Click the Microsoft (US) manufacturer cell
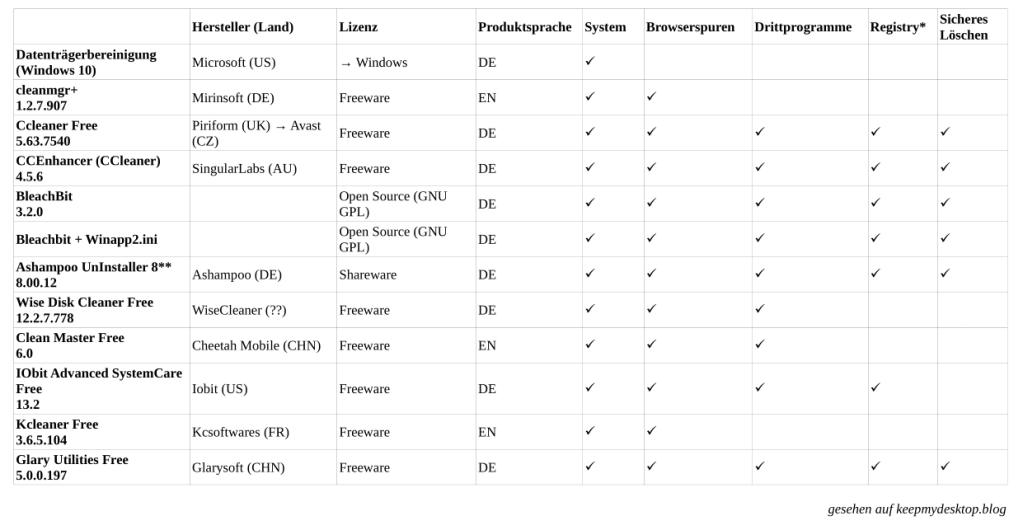The height and width of the screenshot is (530, 1023). (233, 62)
